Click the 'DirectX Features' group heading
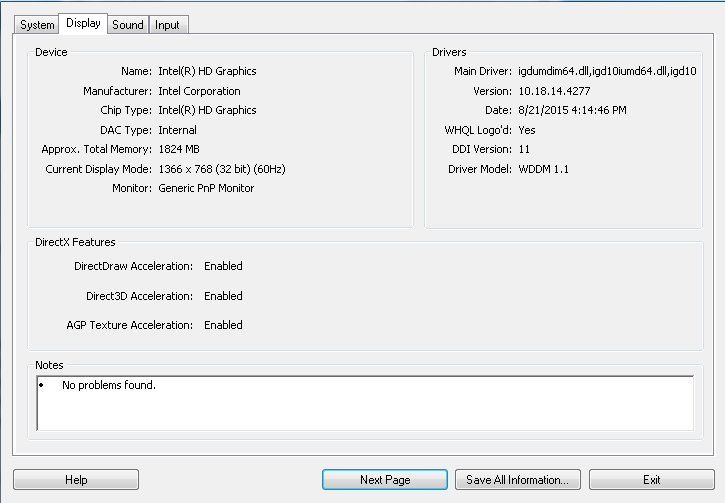The height and width of the screenshot is (503, 725). tap(75, 242)
